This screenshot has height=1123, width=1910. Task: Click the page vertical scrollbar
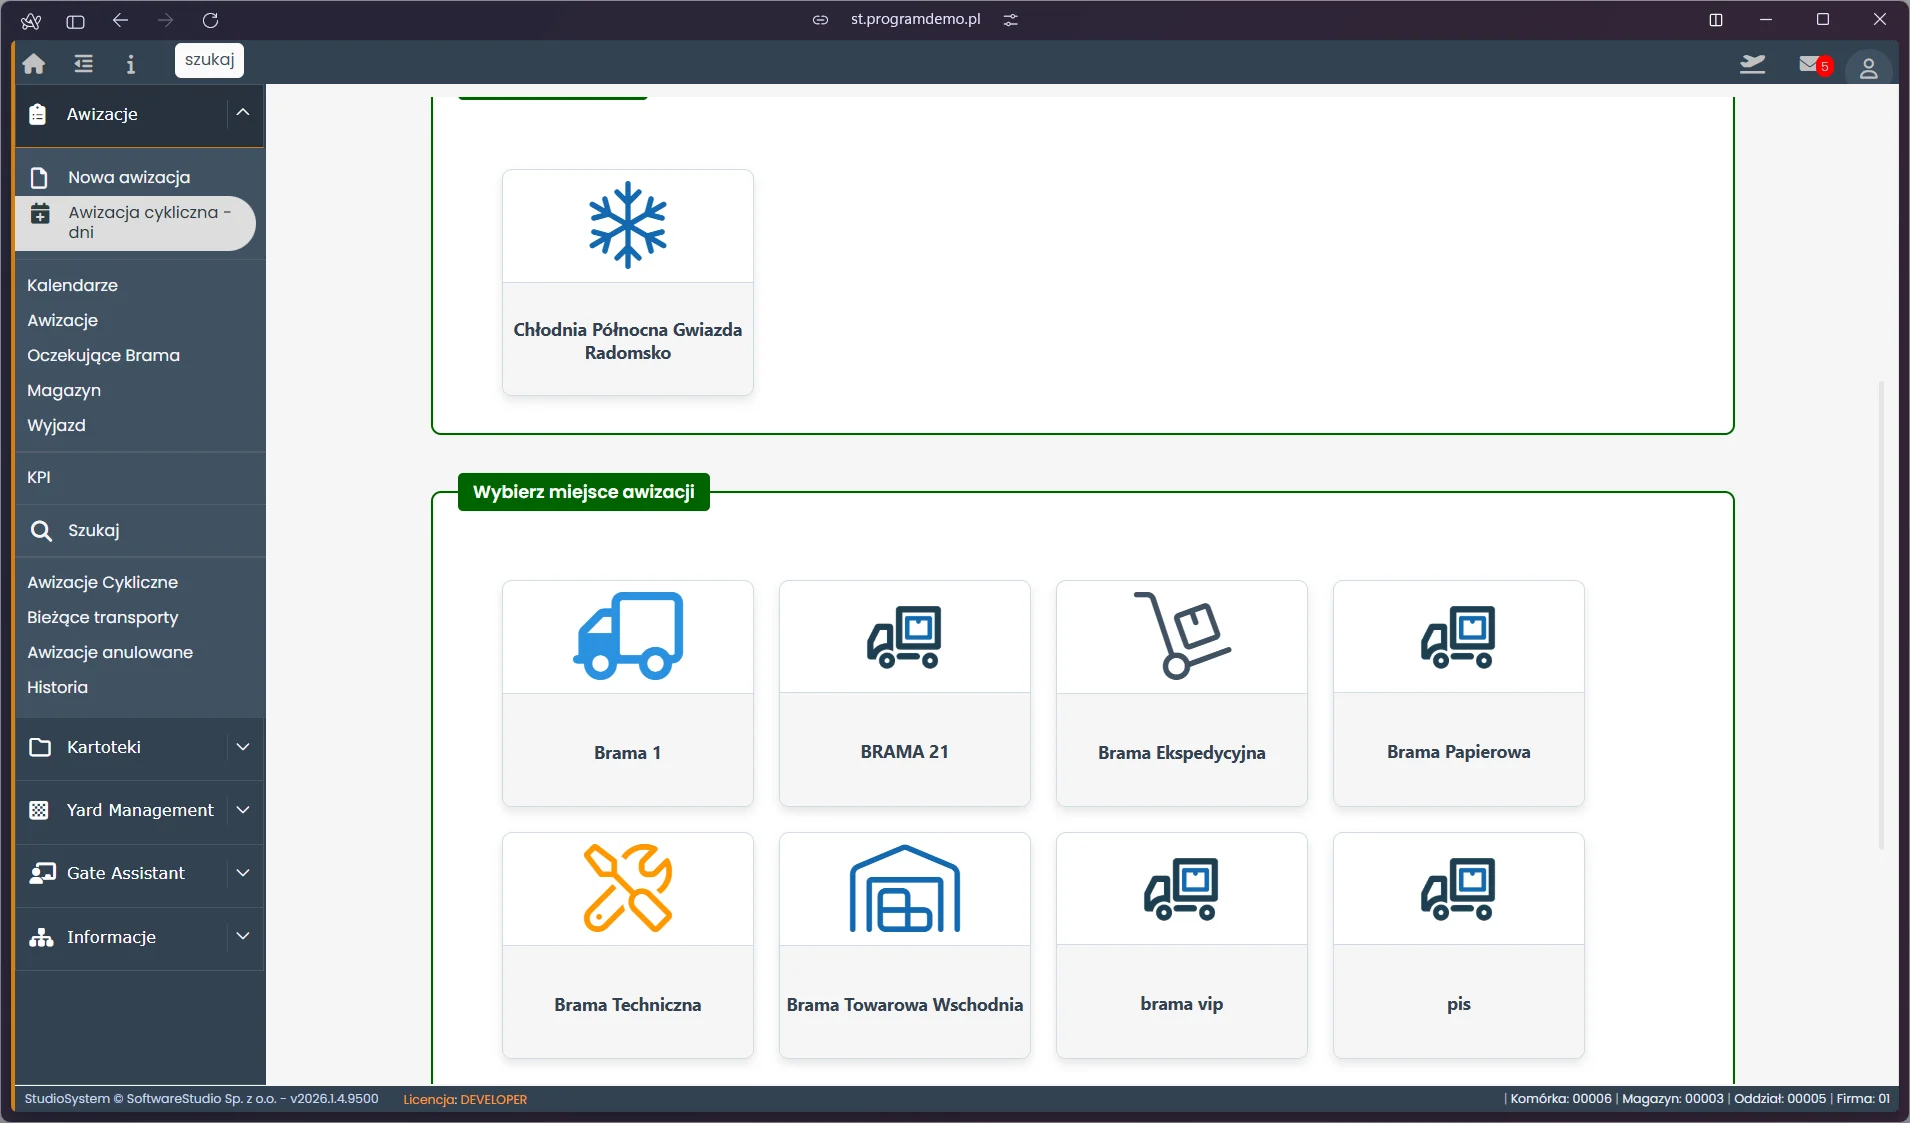coord(1881,615)
